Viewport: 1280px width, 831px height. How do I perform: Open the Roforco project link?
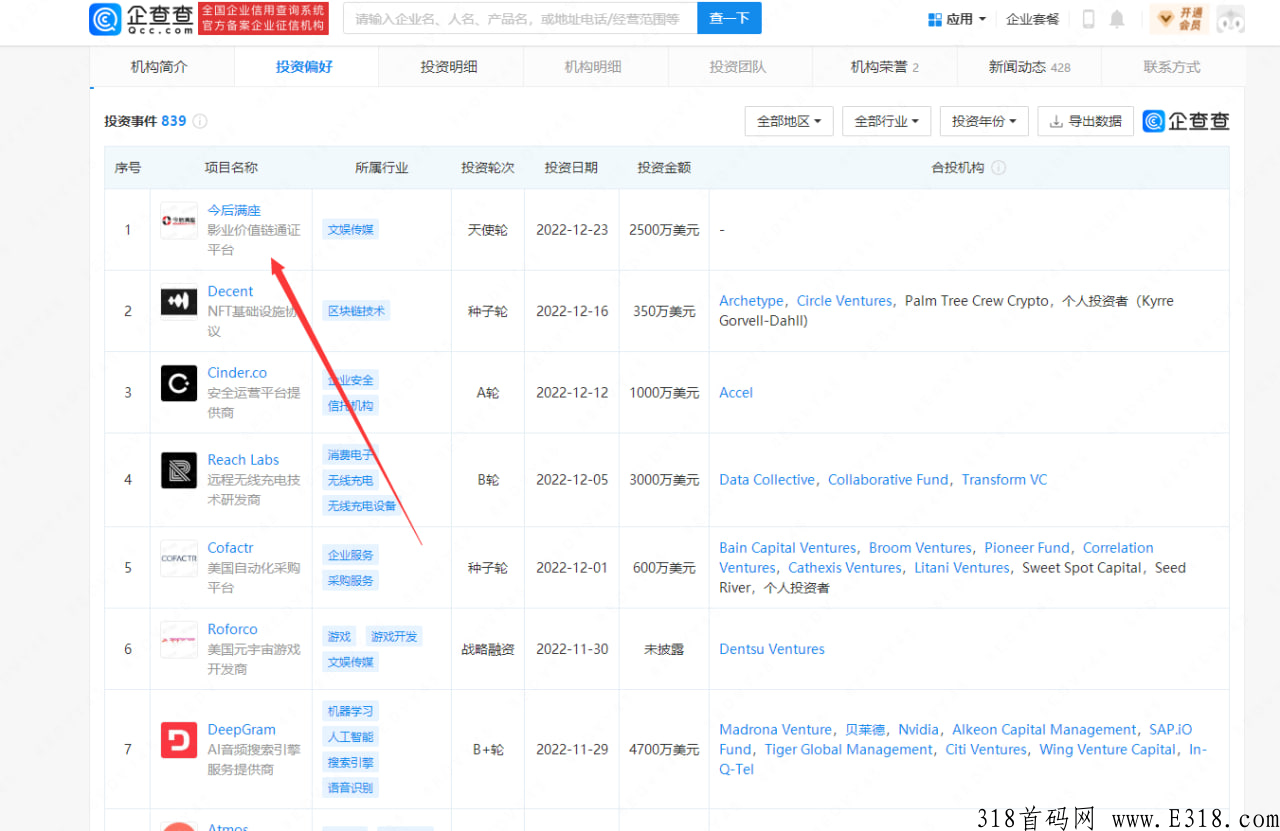pyautogui.click(x=232, y=629)
